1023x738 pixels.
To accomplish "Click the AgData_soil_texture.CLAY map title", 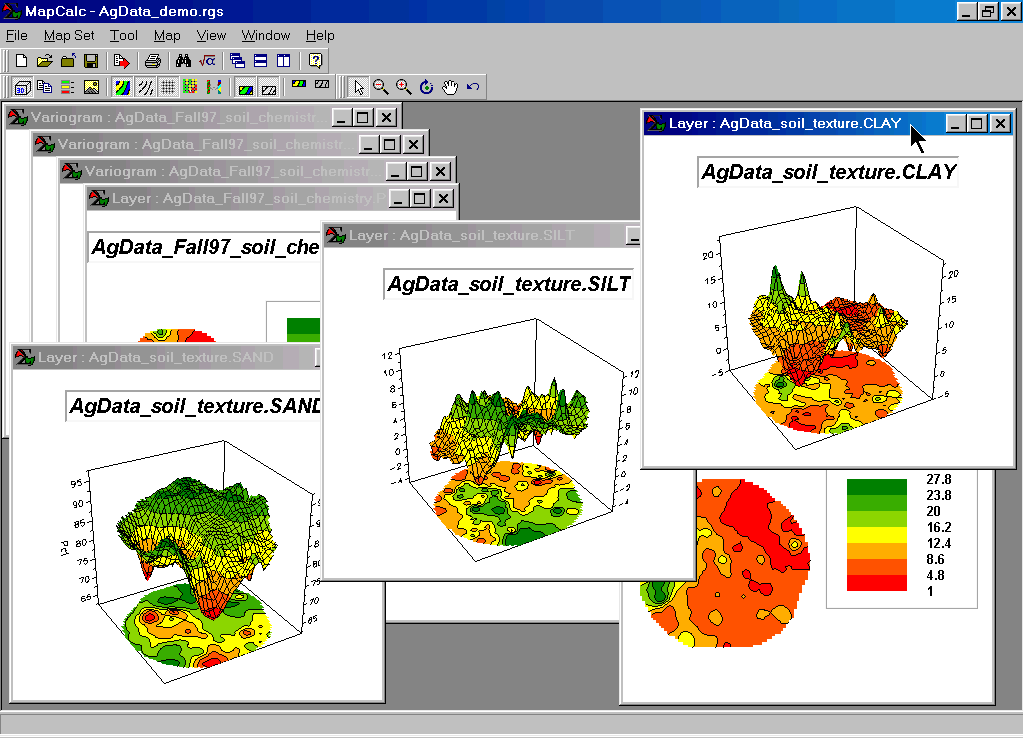I will point(829,172).
